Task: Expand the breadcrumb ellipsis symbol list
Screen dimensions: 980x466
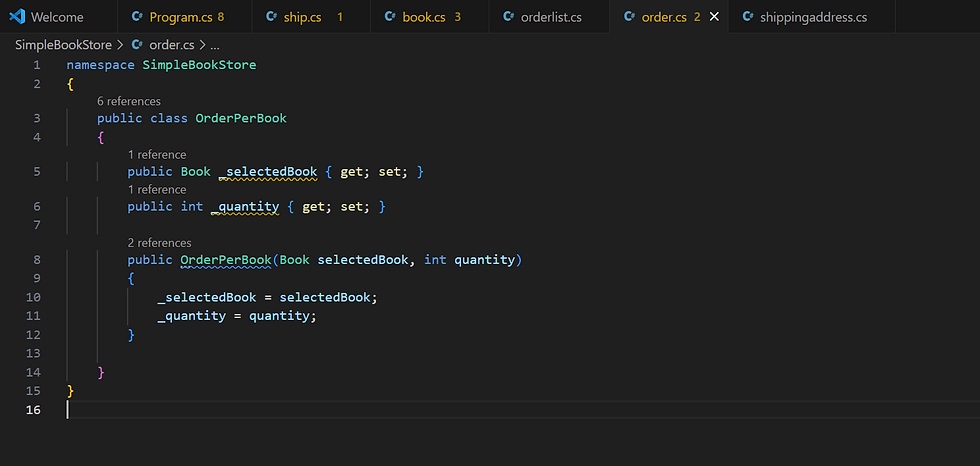Action: [215, 45]
